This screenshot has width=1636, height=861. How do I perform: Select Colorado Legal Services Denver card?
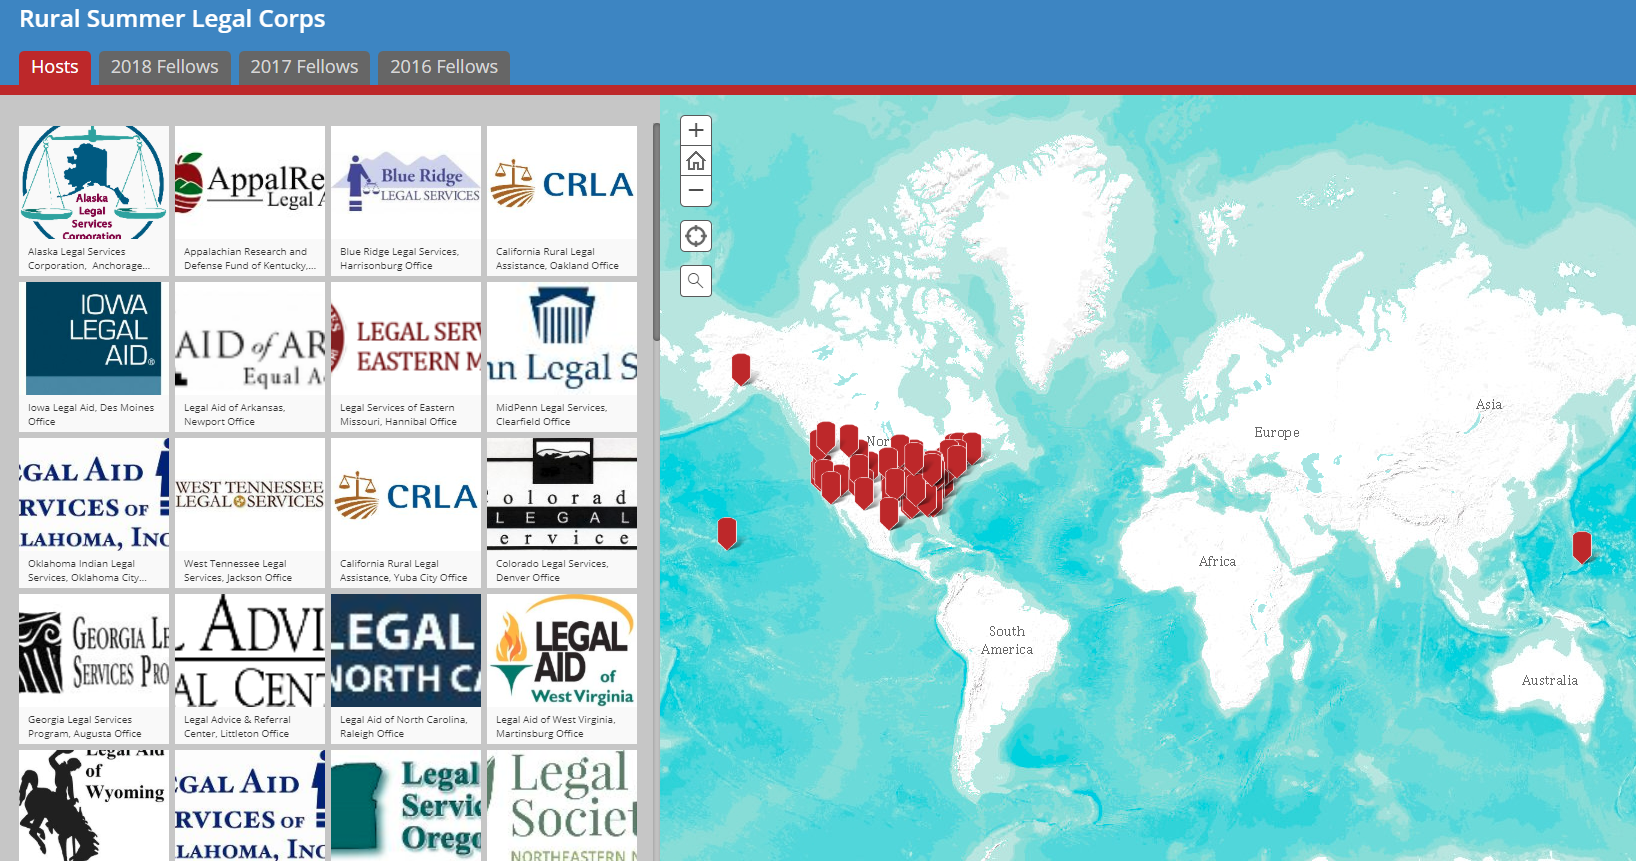pyautogui.click(x=562, y=513)
